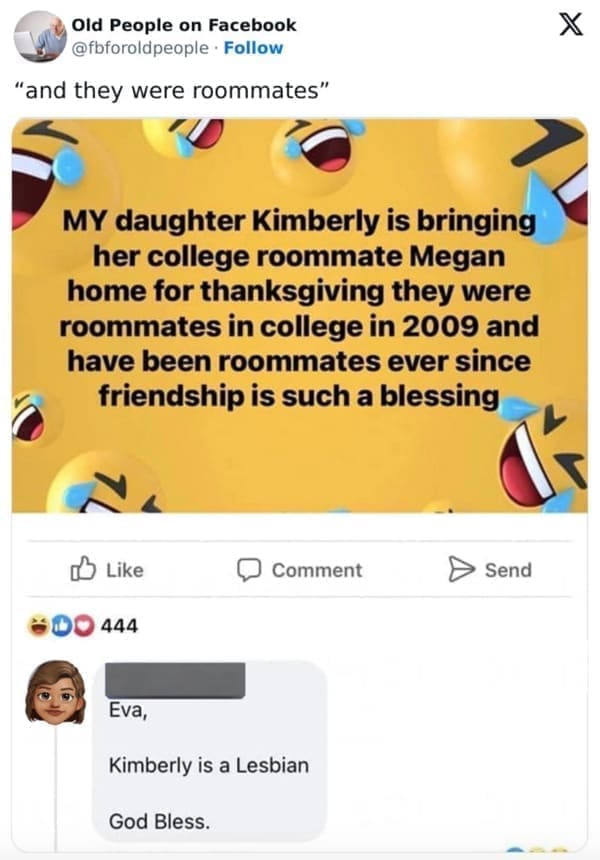Click the blue like reaction icon

(x=62, y=627)
